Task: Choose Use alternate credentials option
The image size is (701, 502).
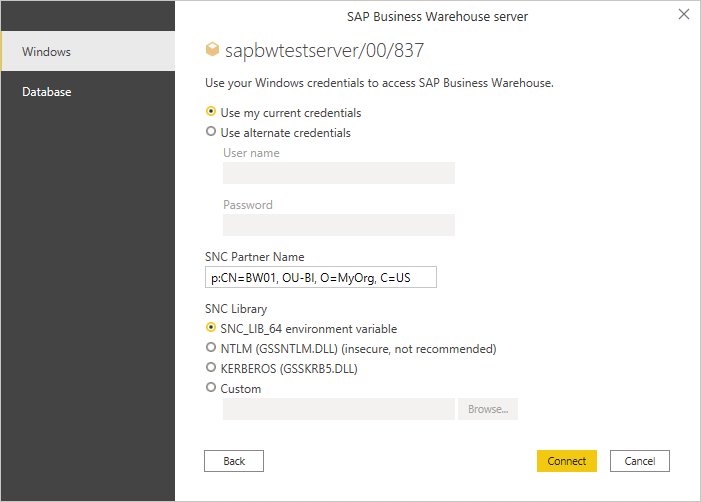Action: [211, 131]
